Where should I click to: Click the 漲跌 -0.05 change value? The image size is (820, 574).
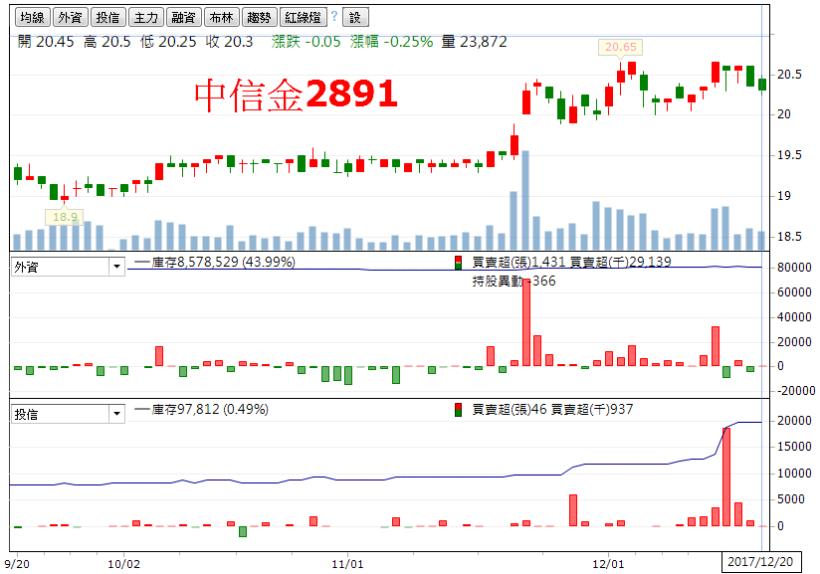(306, 42)
